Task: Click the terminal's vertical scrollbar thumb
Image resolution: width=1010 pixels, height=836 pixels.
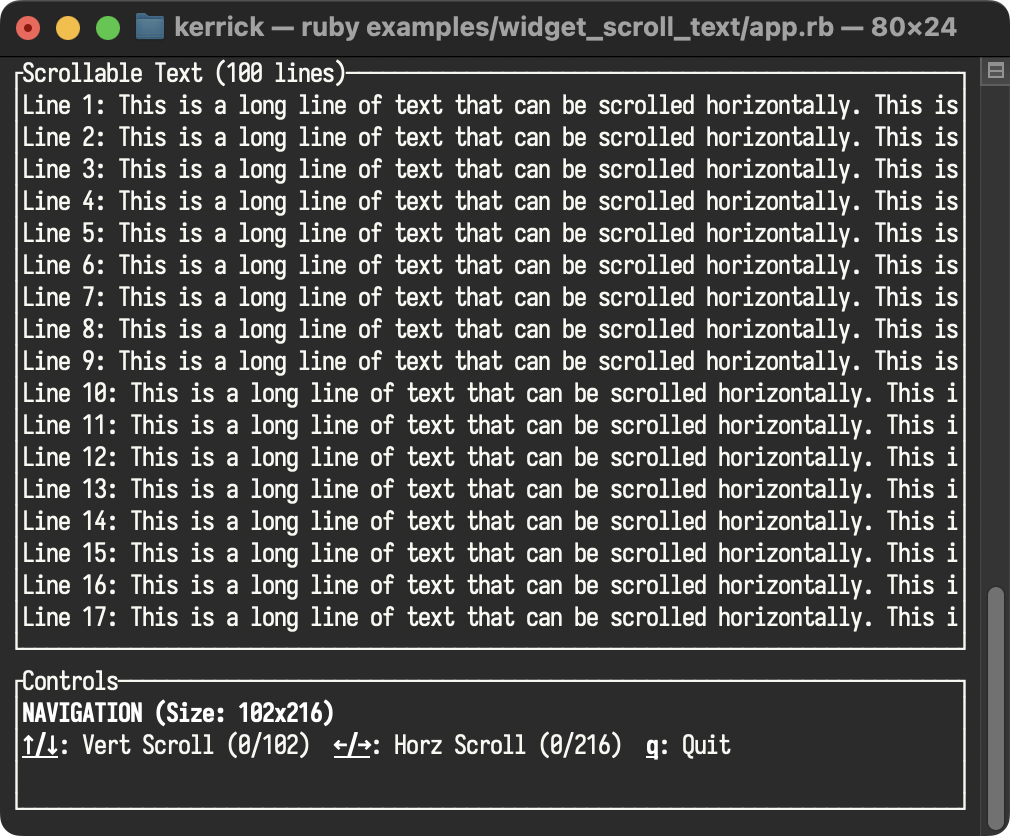Action: (x=996, y=707)
